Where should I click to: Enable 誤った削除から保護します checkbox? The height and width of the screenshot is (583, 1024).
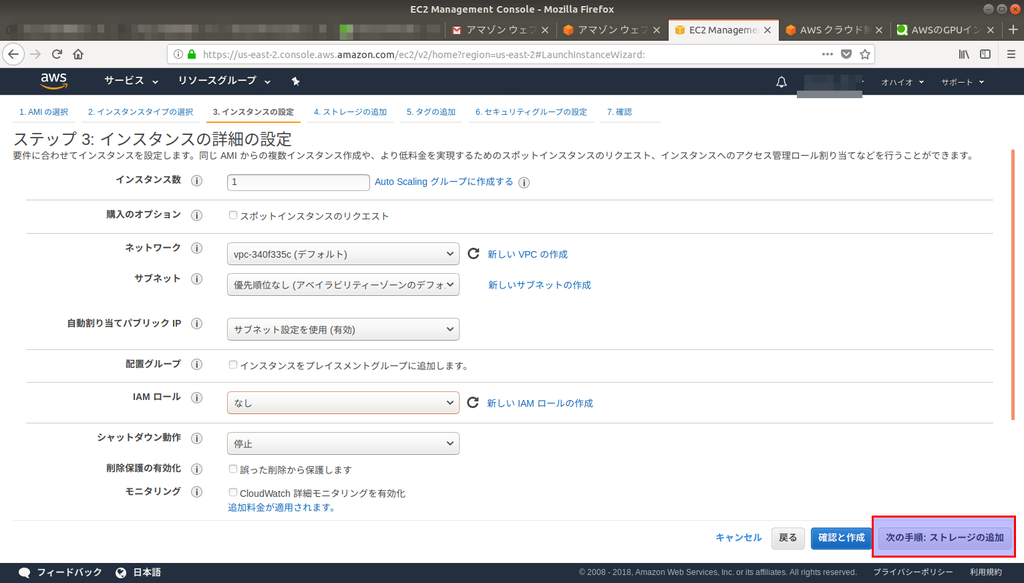pos(232,469)
